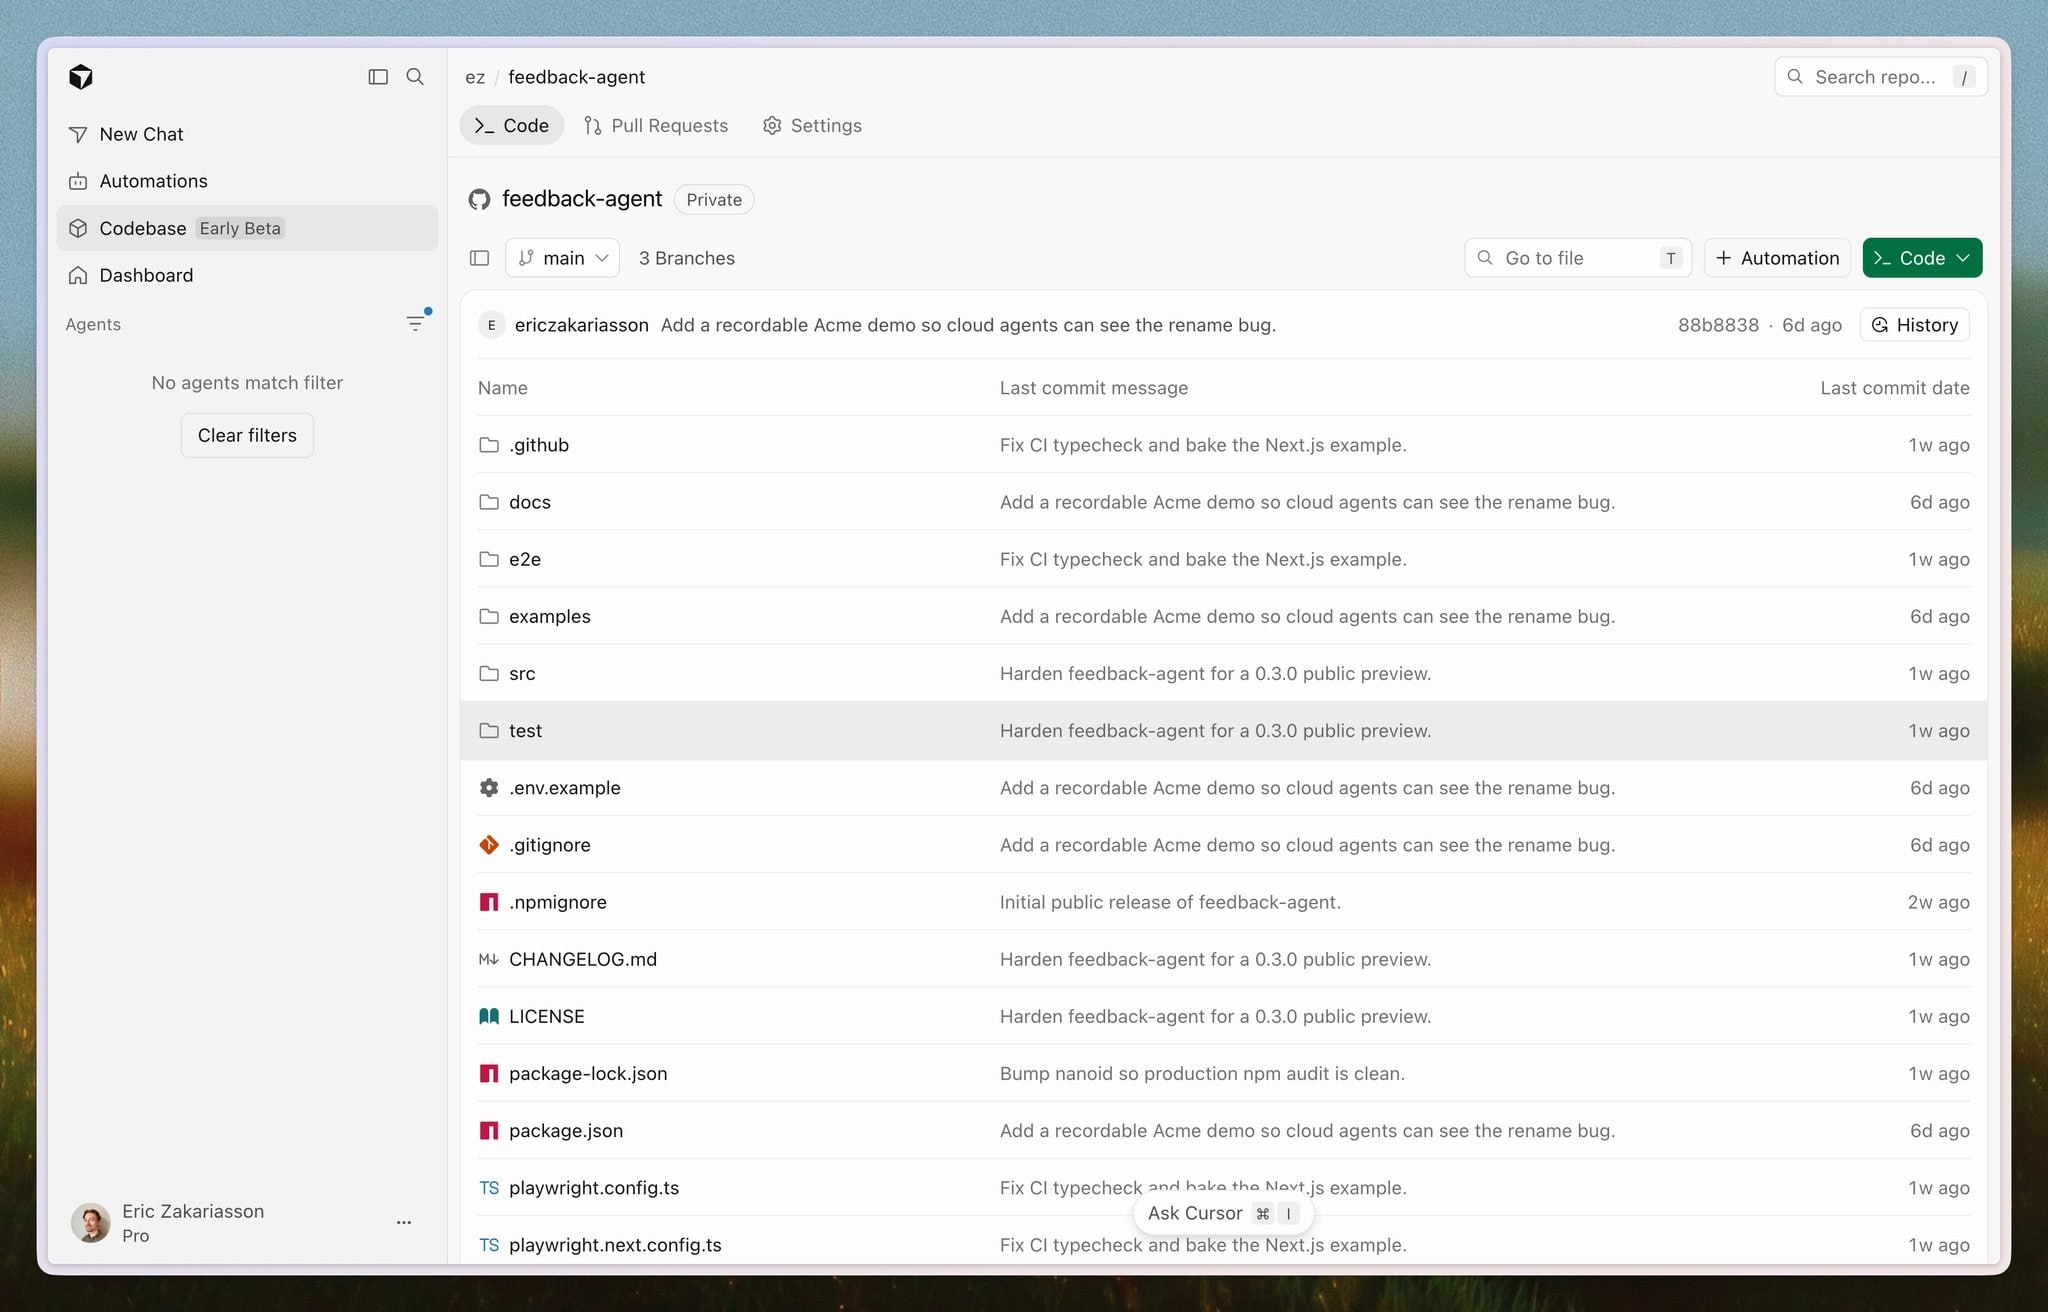
Task: Open .npmignore file
Action: tap(558, 902)
